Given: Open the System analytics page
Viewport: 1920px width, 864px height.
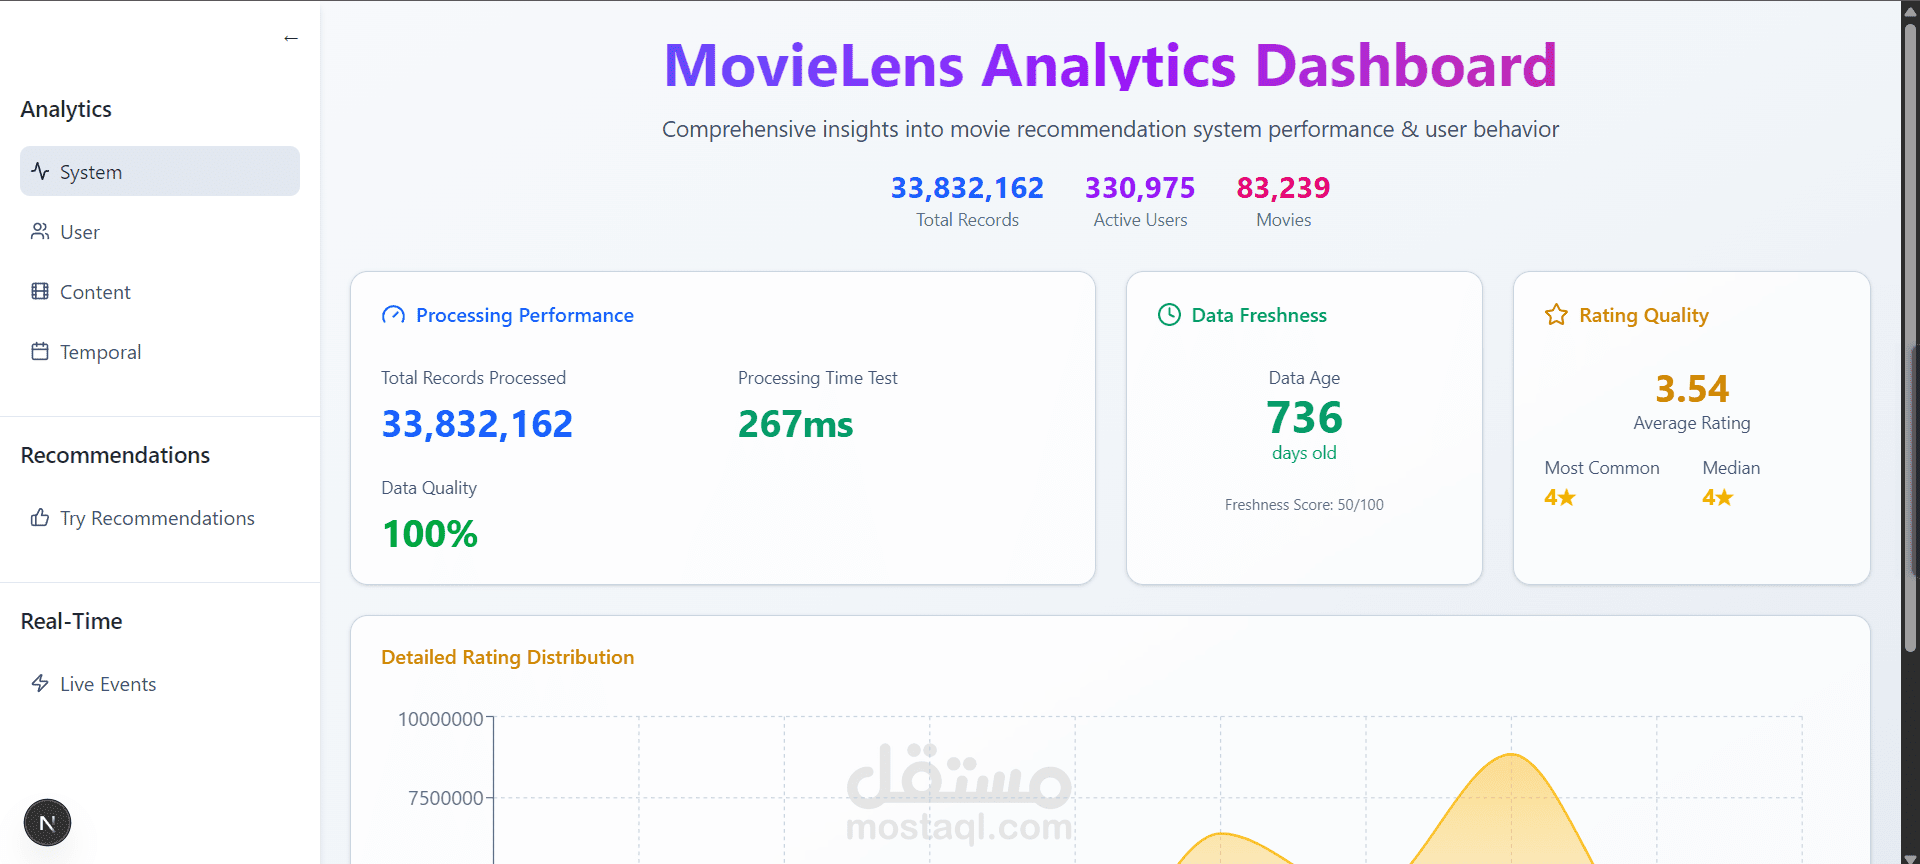Looking at the screenshot, I should (x=160, y=171).
